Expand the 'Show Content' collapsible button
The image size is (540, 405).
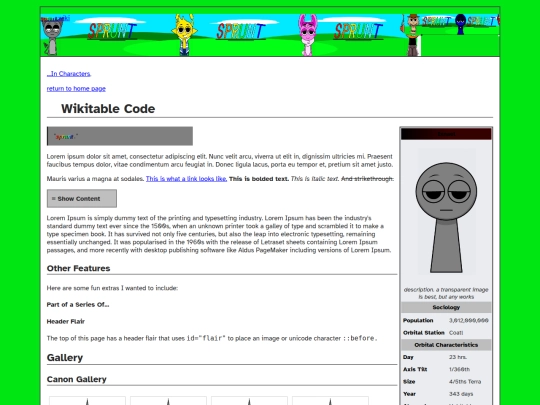tap(82, 199)
